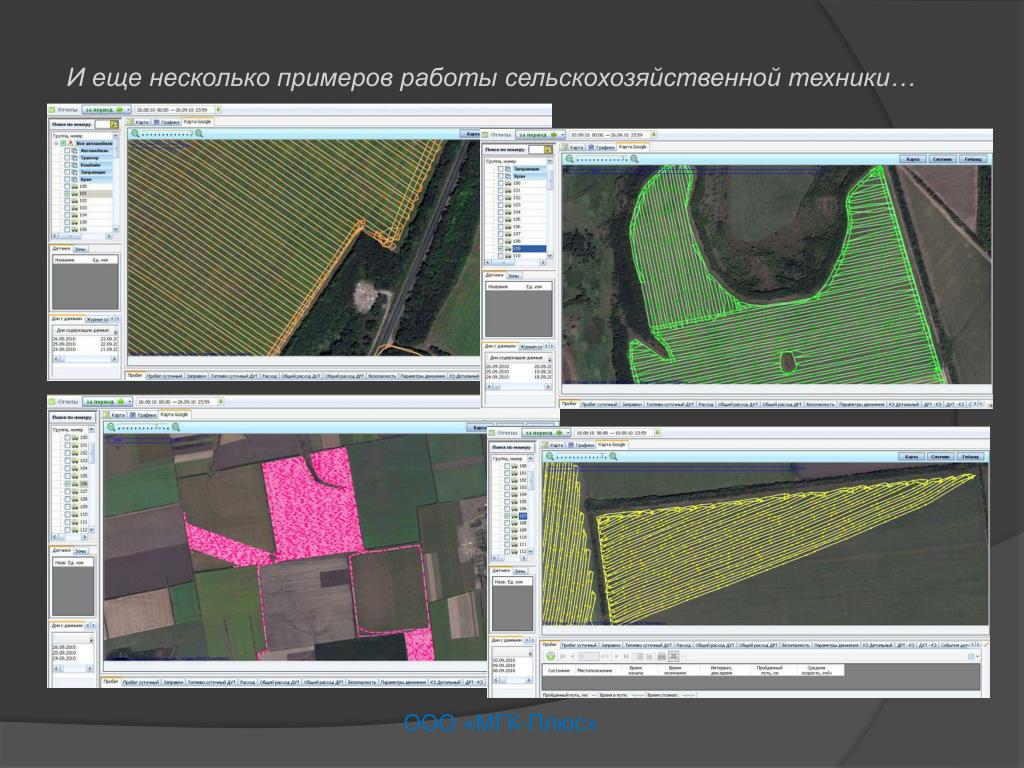Click zoom-out magnifier in pink-field map window
Screen dimensions: 1024x768
111,427
